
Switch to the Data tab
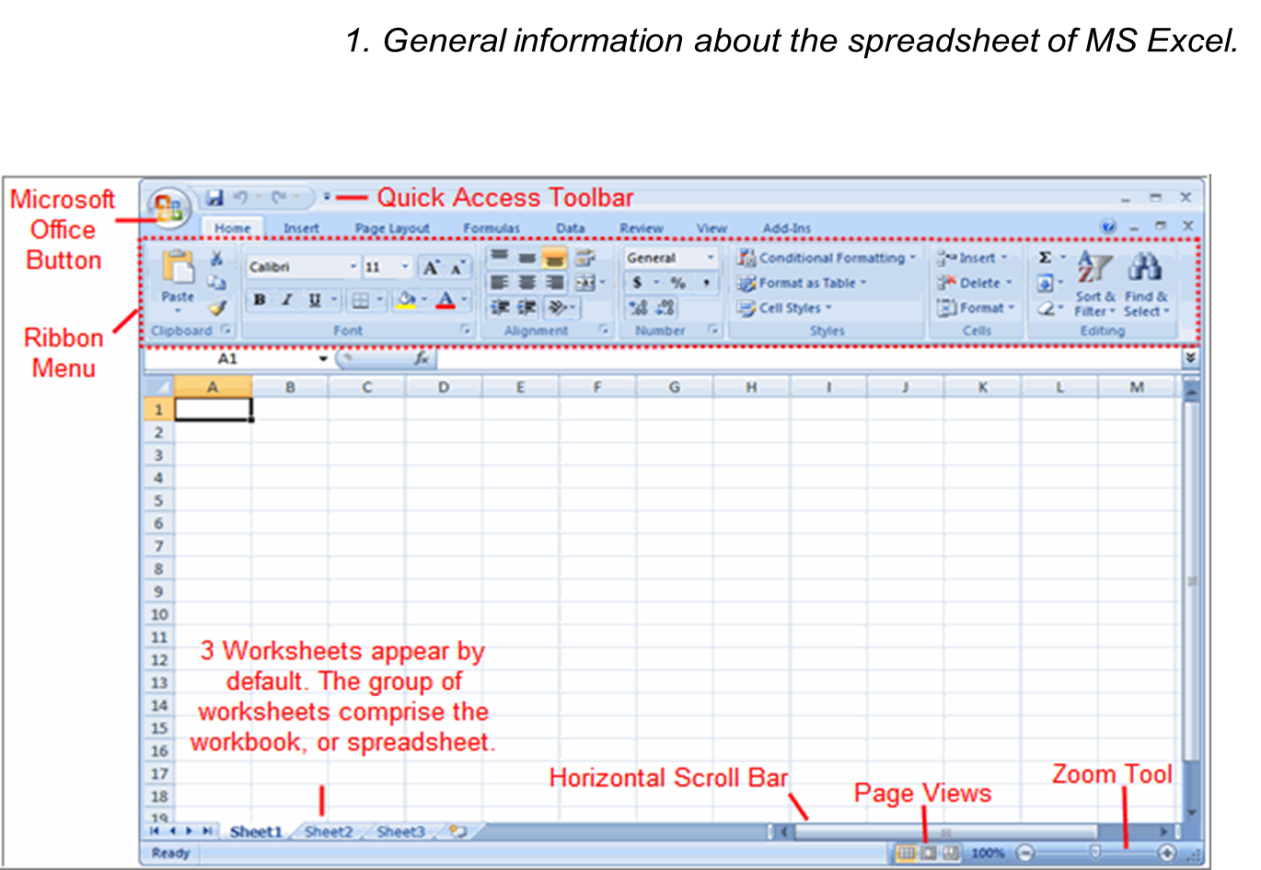[570, 228]
